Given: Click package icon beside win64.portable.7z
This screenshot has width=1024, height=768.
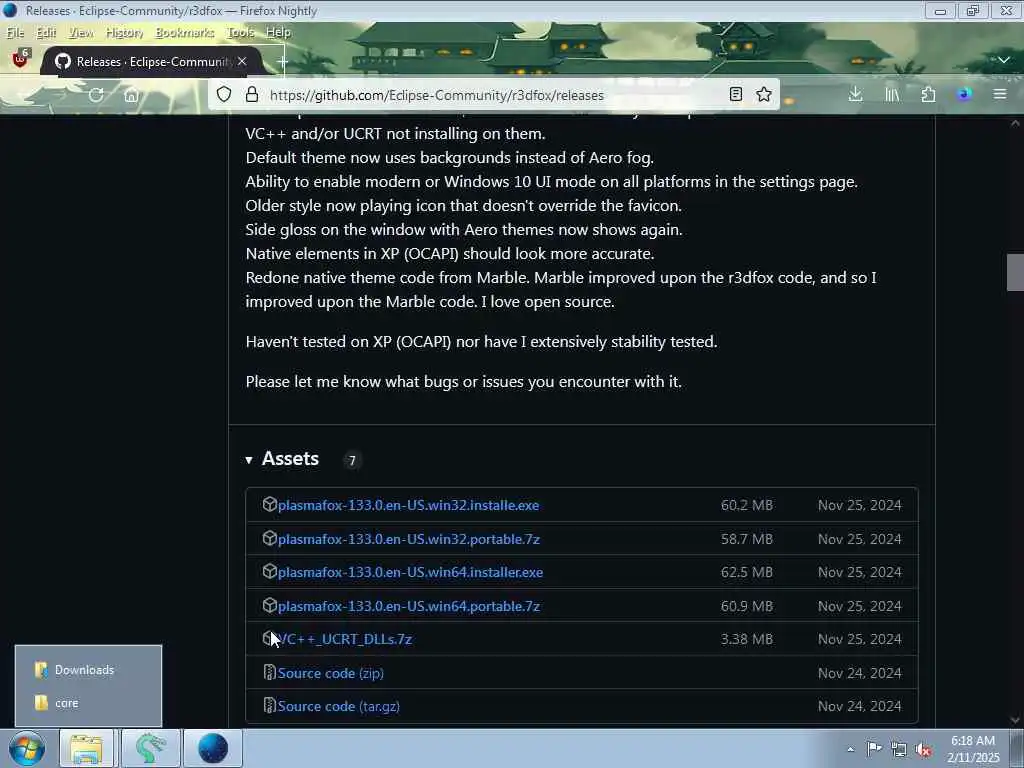Looking at the screenshot, I should click(x=269, y=605).
